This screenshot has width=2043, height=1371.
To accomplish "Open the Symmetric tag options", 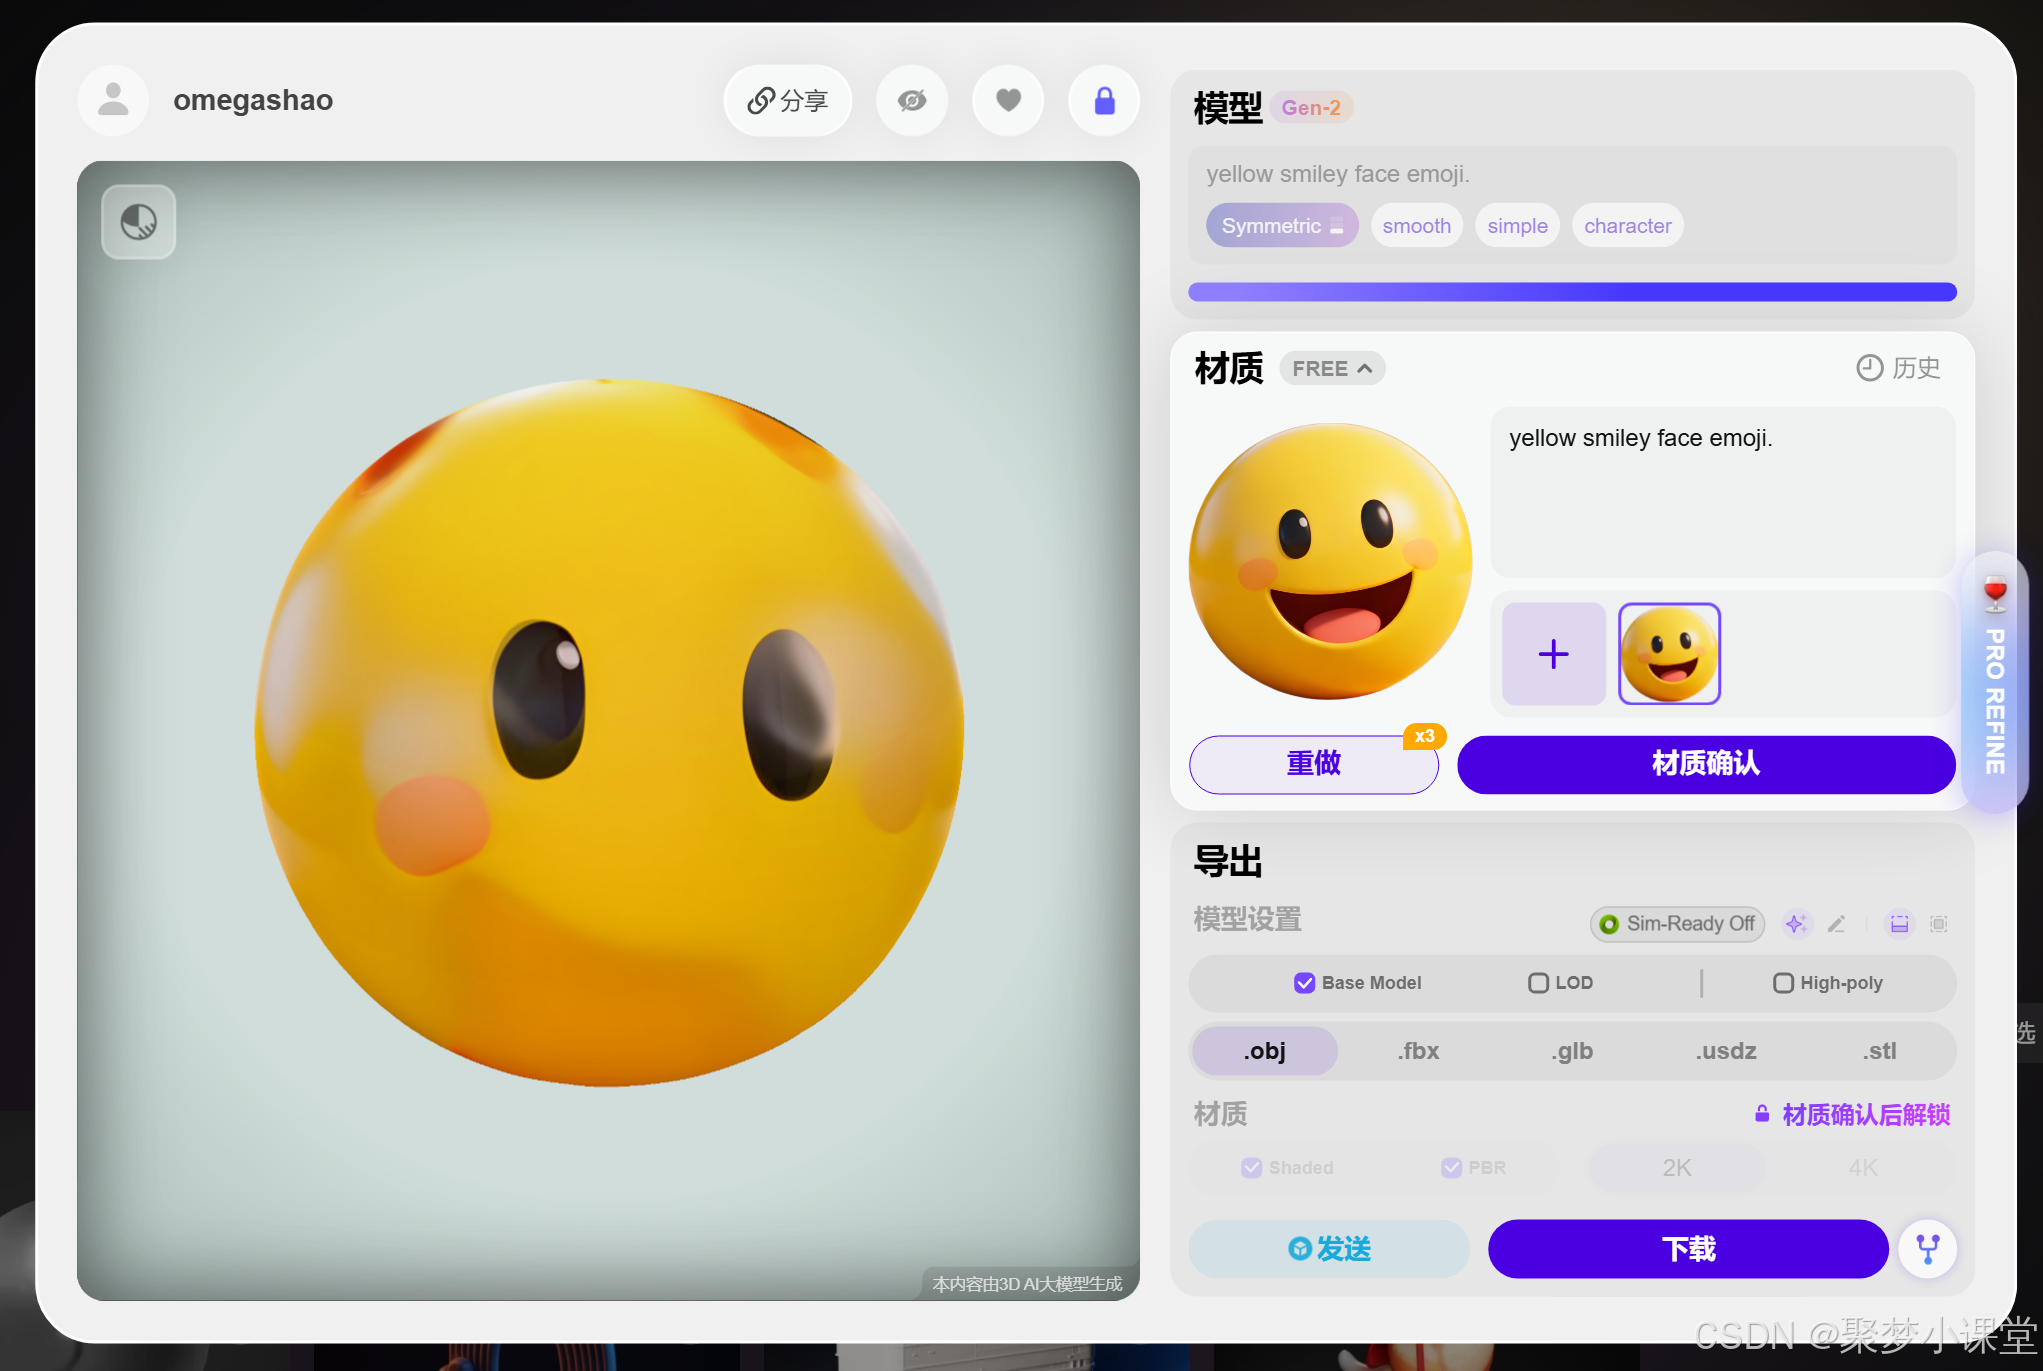I will (1281, 226).
